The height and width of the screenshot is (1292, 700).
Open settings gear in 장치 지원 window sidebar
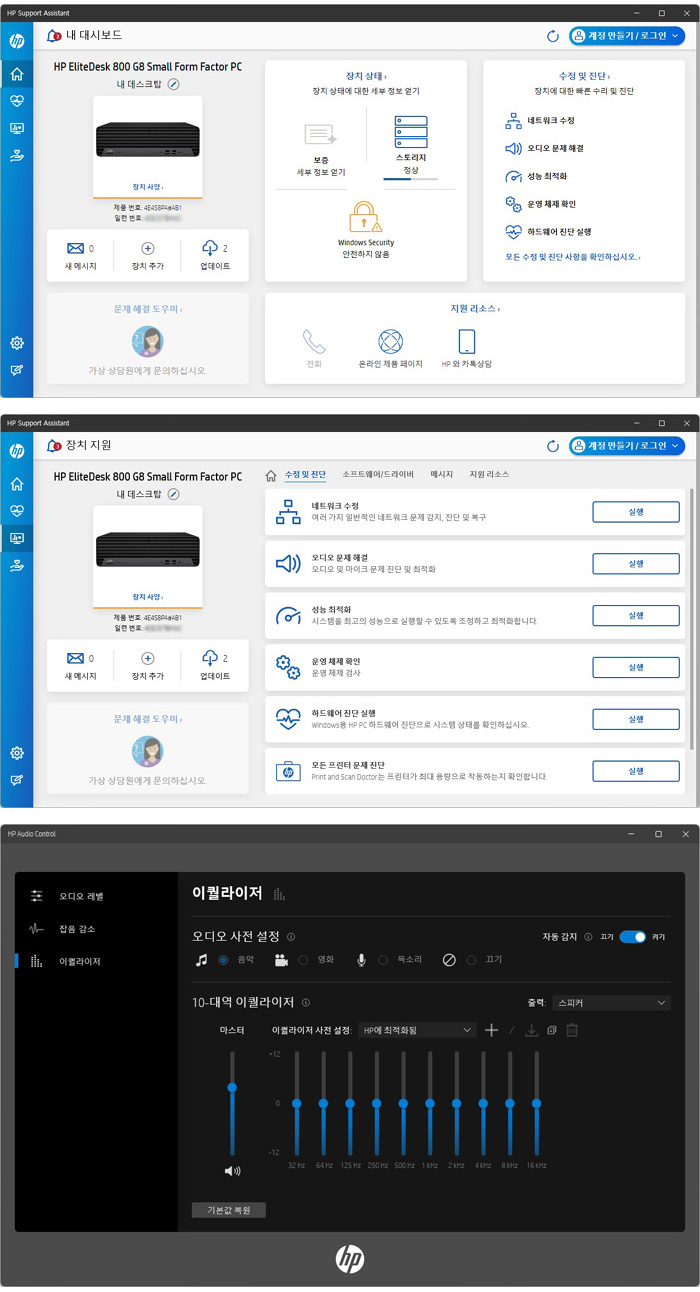pos(17,753)
